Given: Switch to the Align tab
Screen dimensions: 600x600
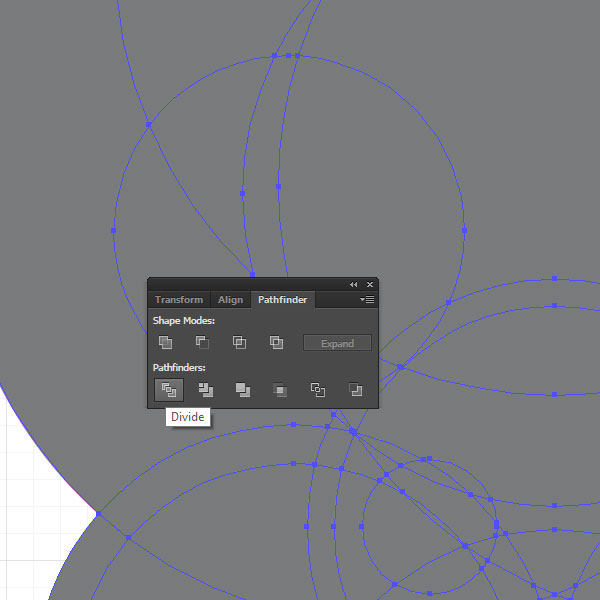Looking at the screenshot, I should click(230, 300).
